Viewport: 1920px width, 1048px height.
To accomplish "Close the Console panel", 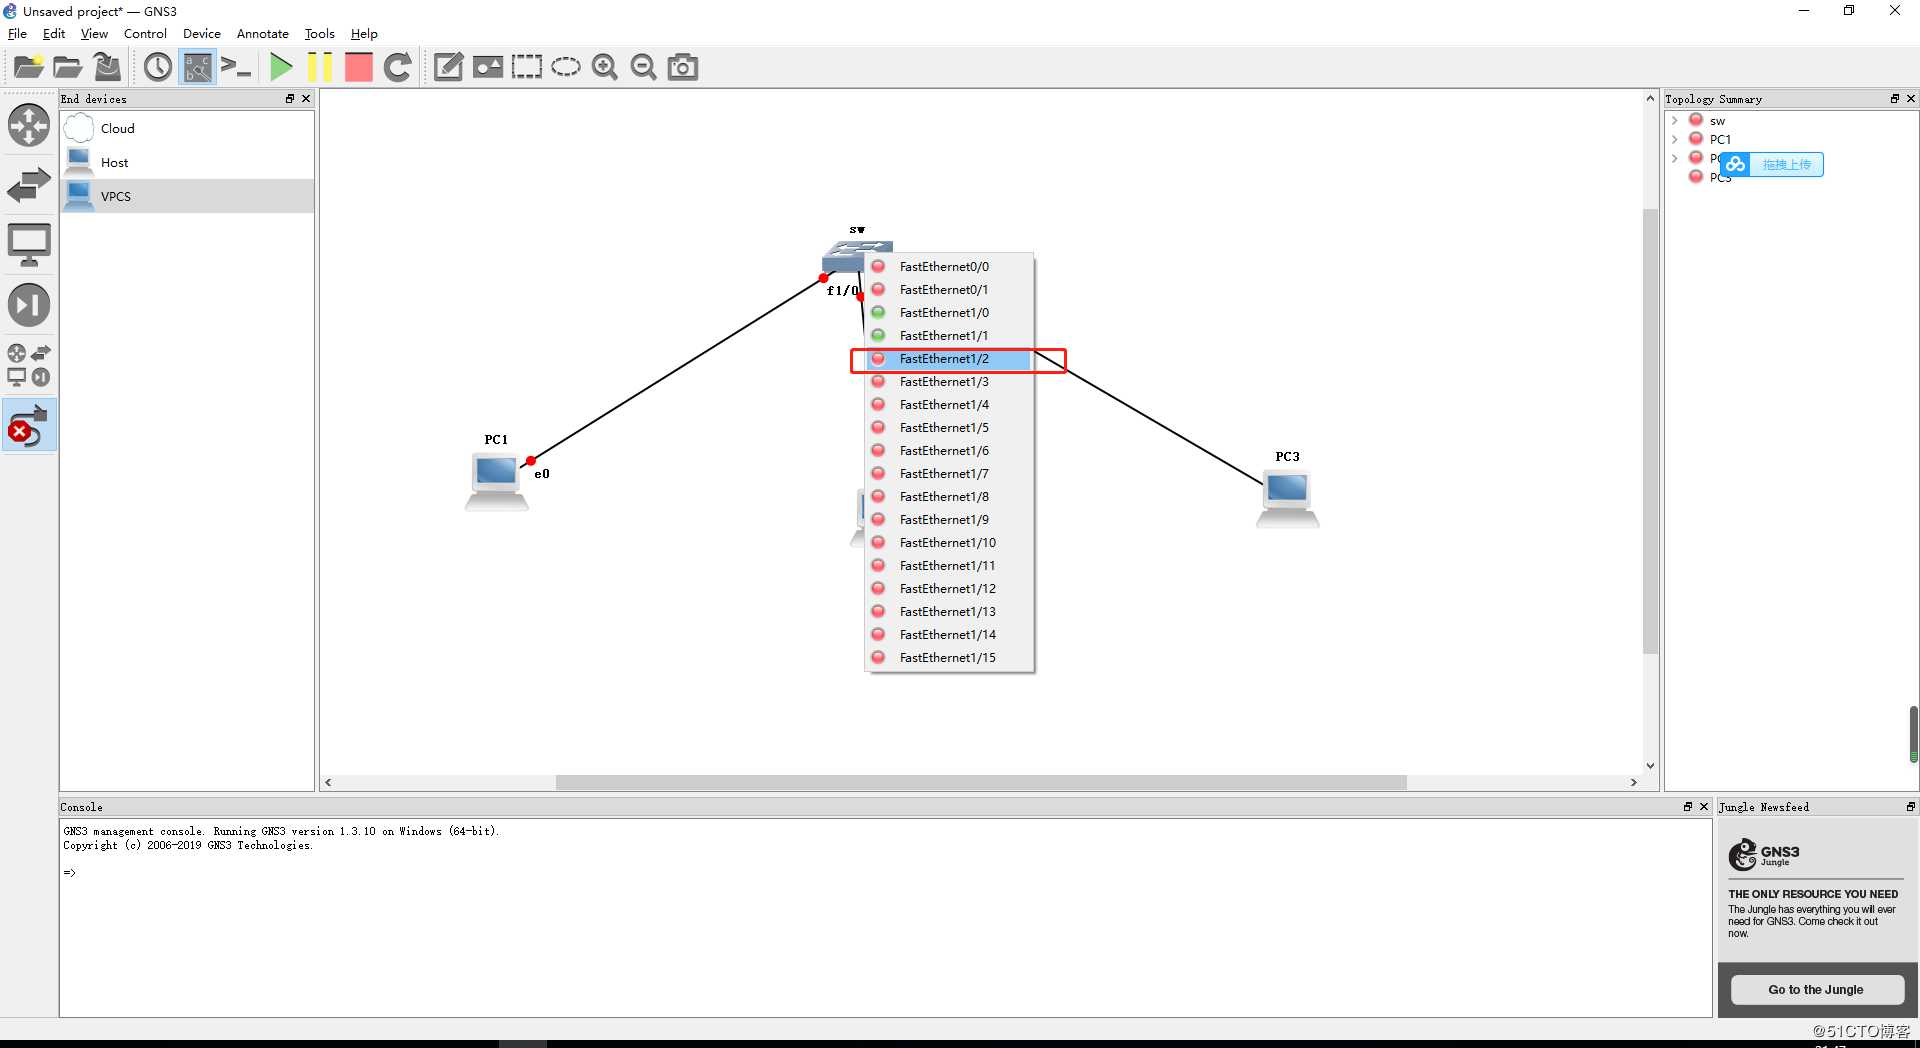I will (x=1704, y=806).
